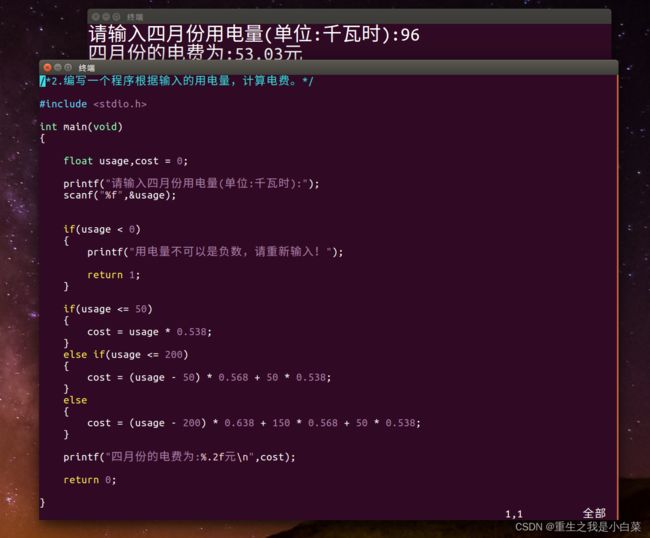The width and height of the screenshot is (650, 538).
Task: Close the front 终端 window with red button
Action: 47,68
